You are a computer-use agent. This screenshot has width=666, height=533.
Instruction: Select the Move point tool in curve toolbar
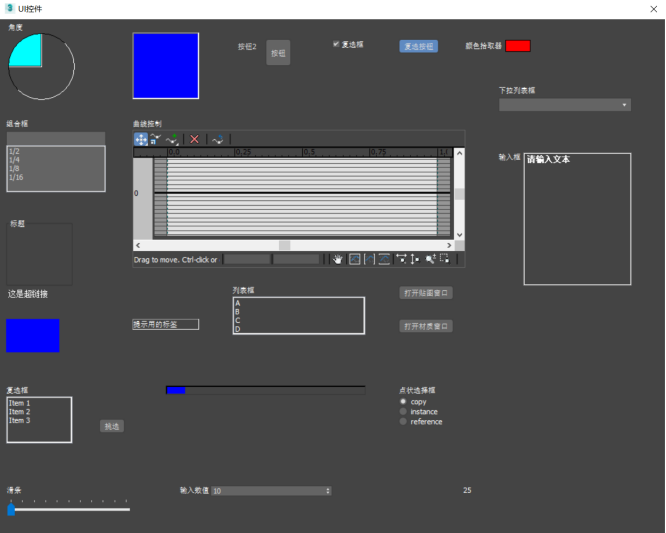[x=141, y=139]
